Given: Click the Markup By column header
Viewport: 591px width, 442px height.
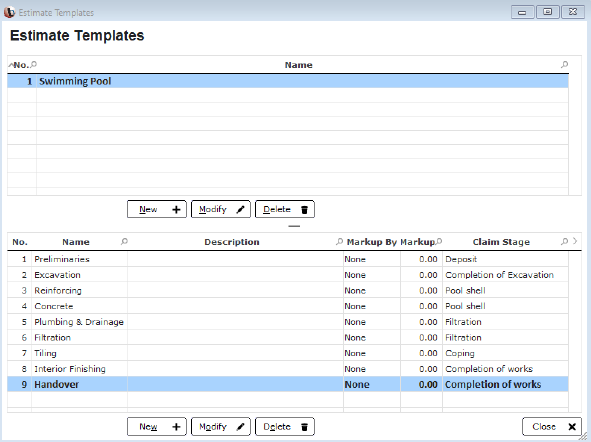Looking at the screenshot, I should coord(372,242).
